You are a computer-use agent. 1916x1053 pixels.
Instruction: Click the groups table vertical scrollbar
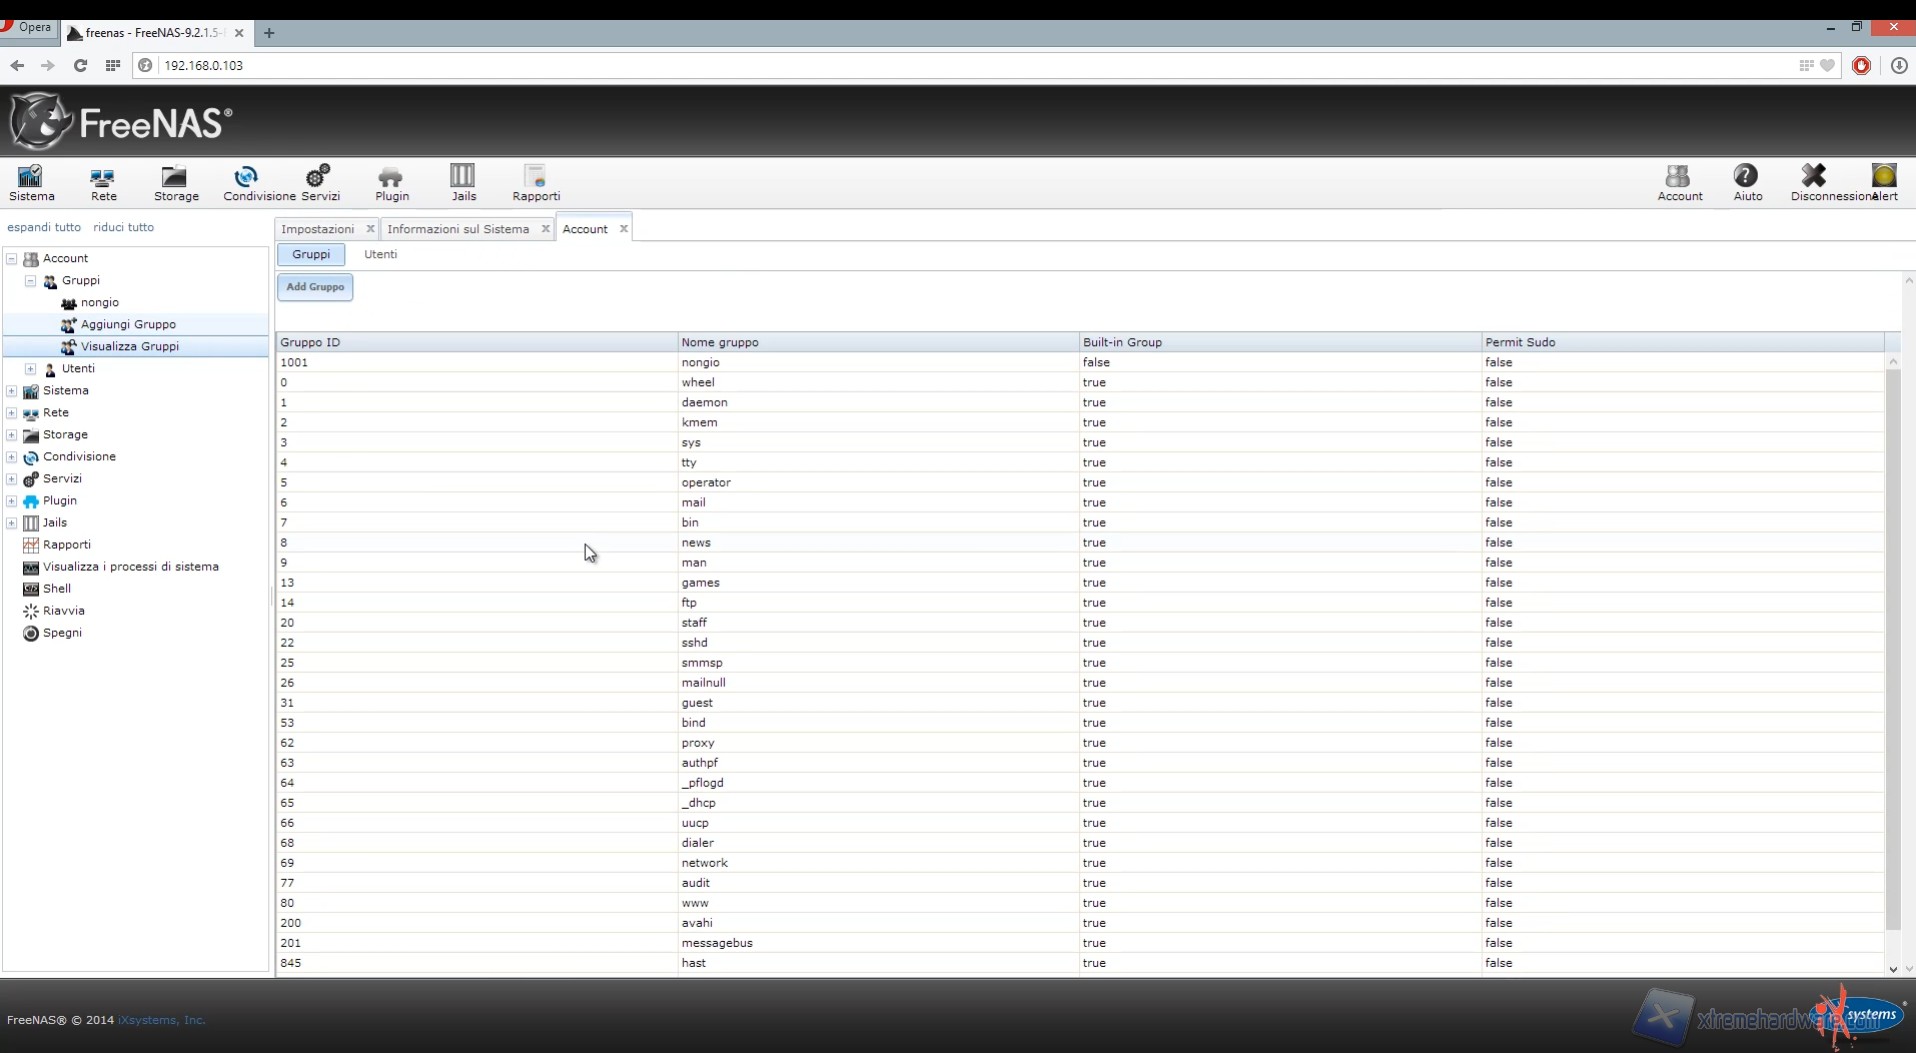[x=1892, y=650]
